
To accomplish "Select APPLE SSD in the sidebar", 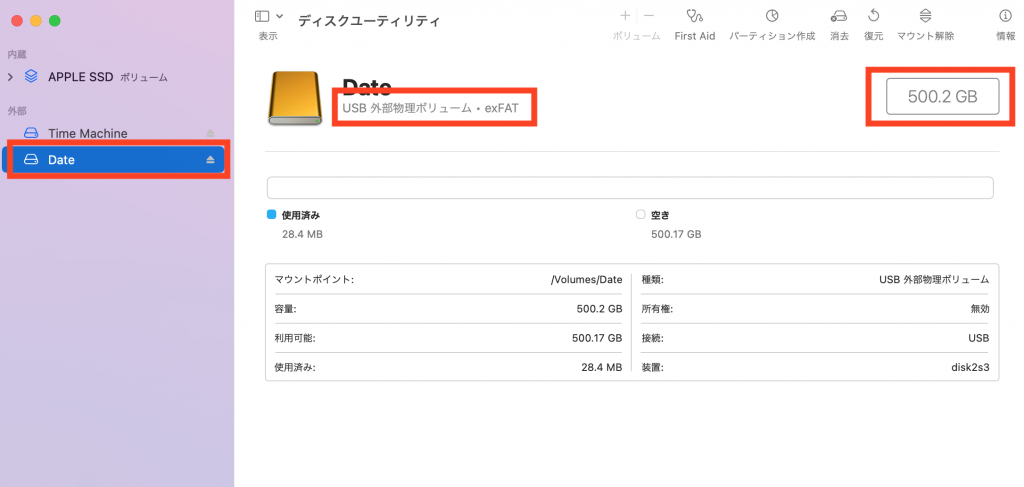I will coord(82,77).
